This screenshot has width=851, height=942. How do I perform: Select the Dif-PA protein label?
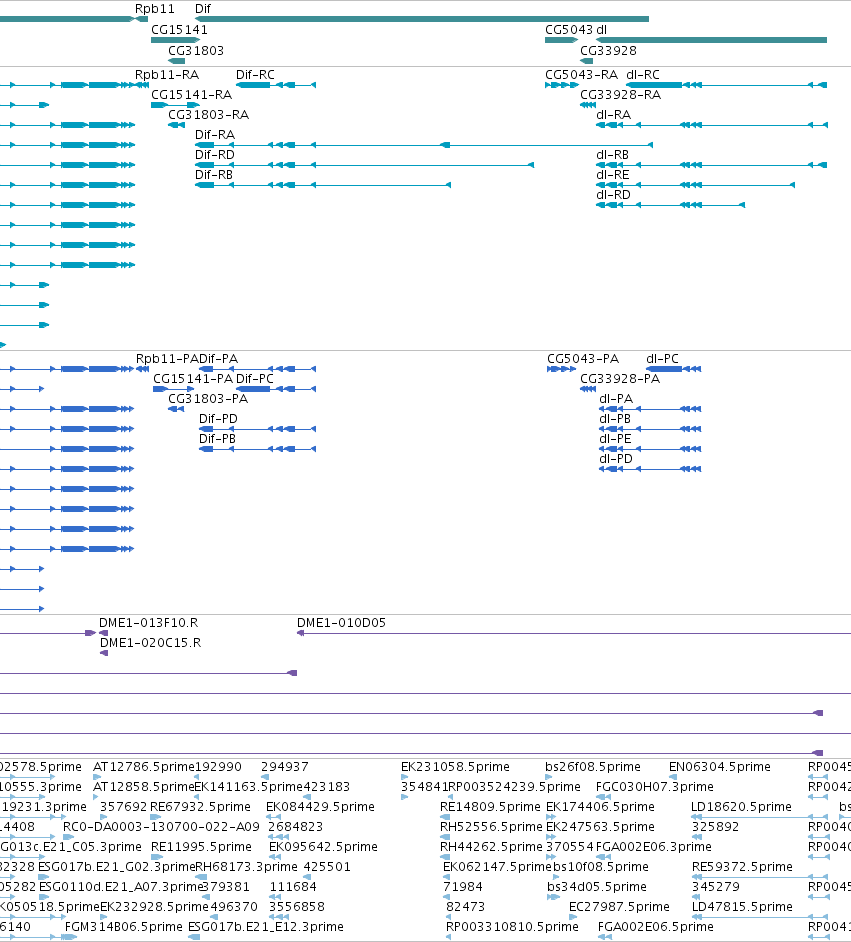[219, 359]
